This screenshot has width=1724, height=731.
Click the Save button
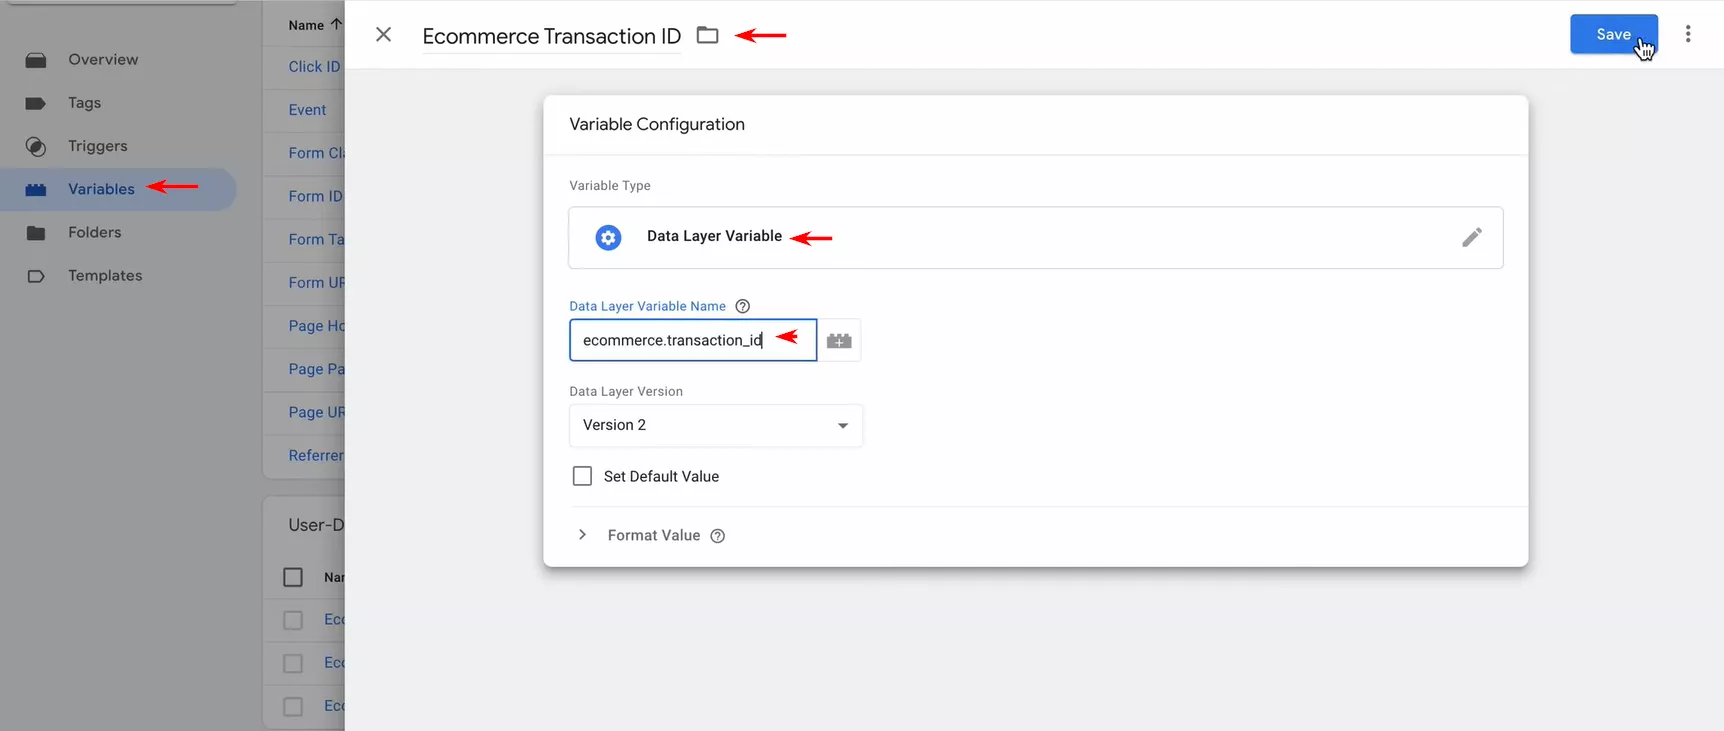pos(1613,34)
